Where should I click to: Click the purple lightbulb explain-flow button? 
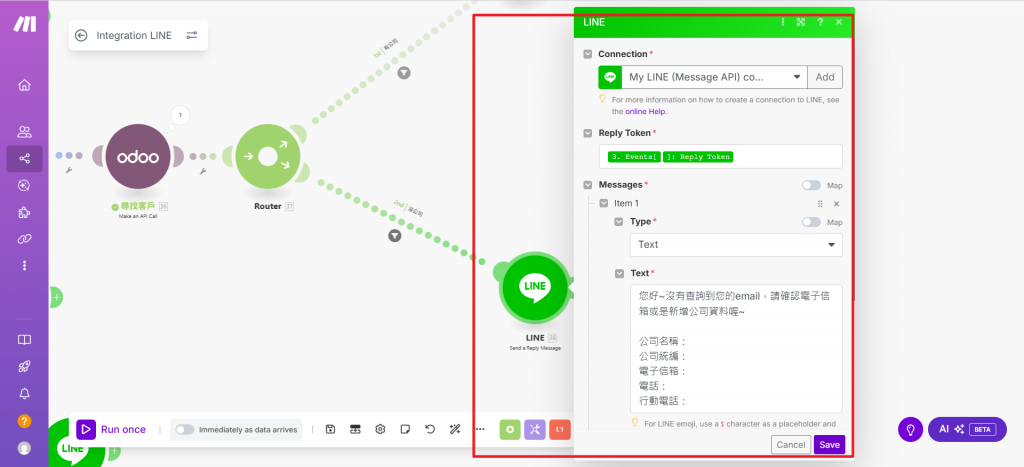[x=910, y=429]
